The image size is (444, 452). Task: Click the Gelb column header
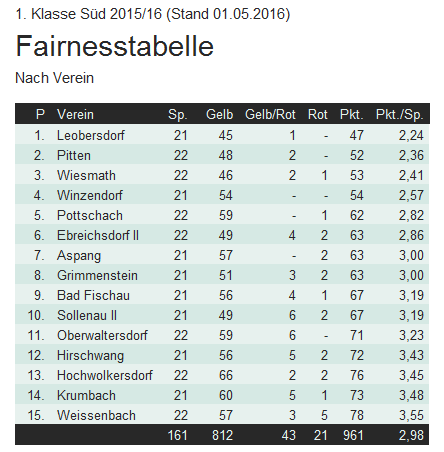coord(219,114)
